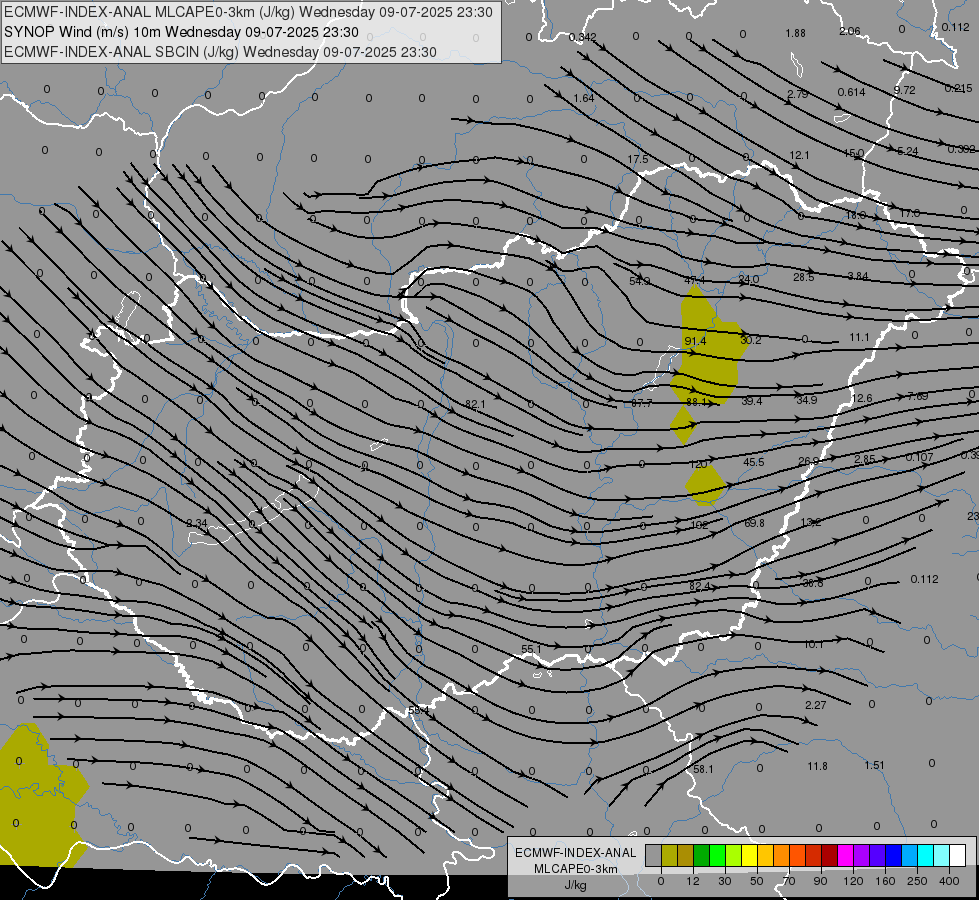
Task: Click the map value 0.614
Action: 852,92
